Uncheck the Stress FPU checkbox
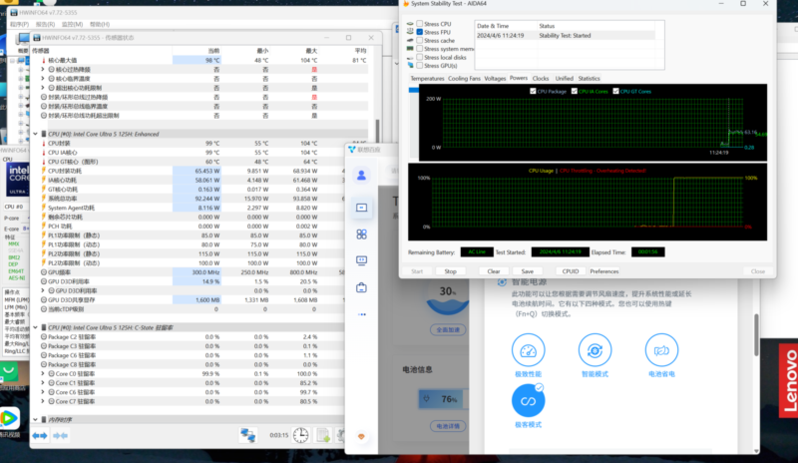 click(x=419, y=32)
